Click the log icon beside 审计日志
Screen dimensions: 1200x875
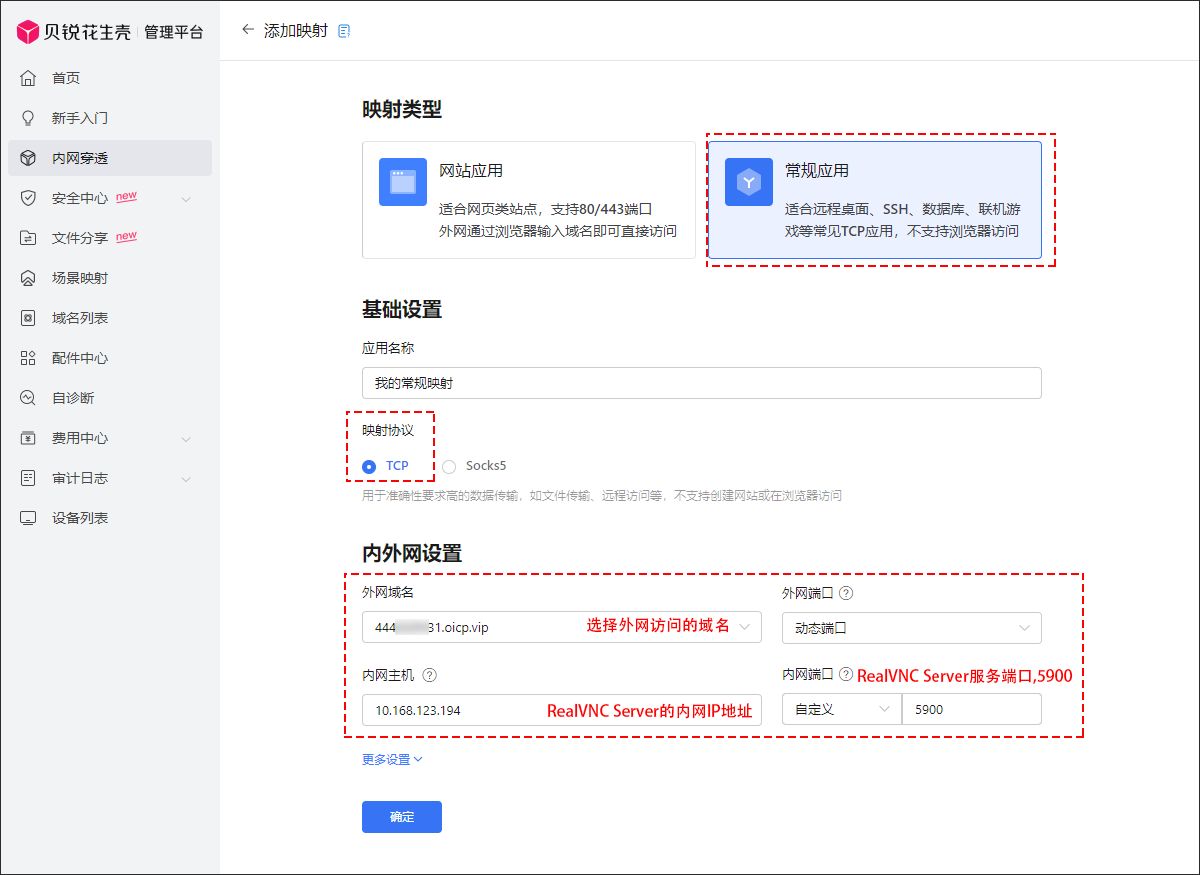point(28,478)
